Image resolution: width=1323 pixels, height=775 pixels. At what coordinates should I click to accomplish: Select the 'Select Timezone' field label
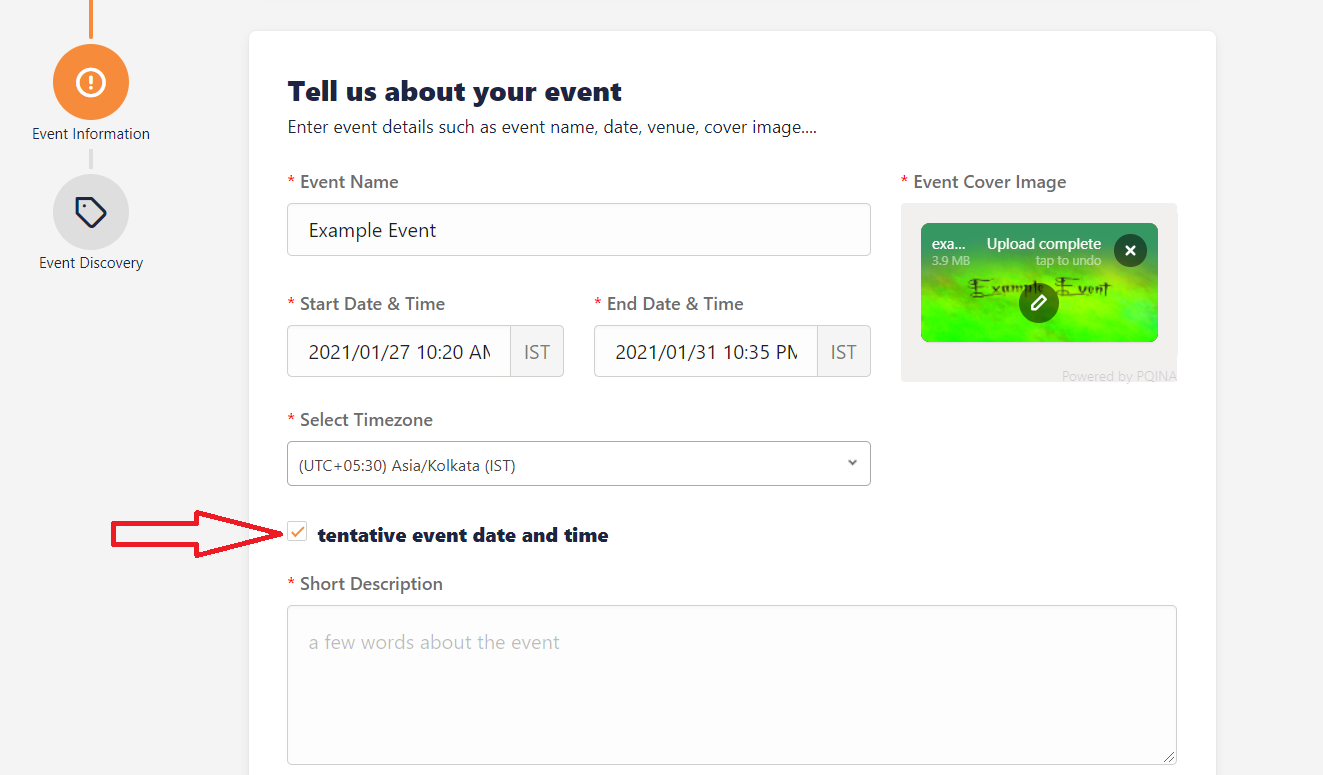(x=366, y=420)
